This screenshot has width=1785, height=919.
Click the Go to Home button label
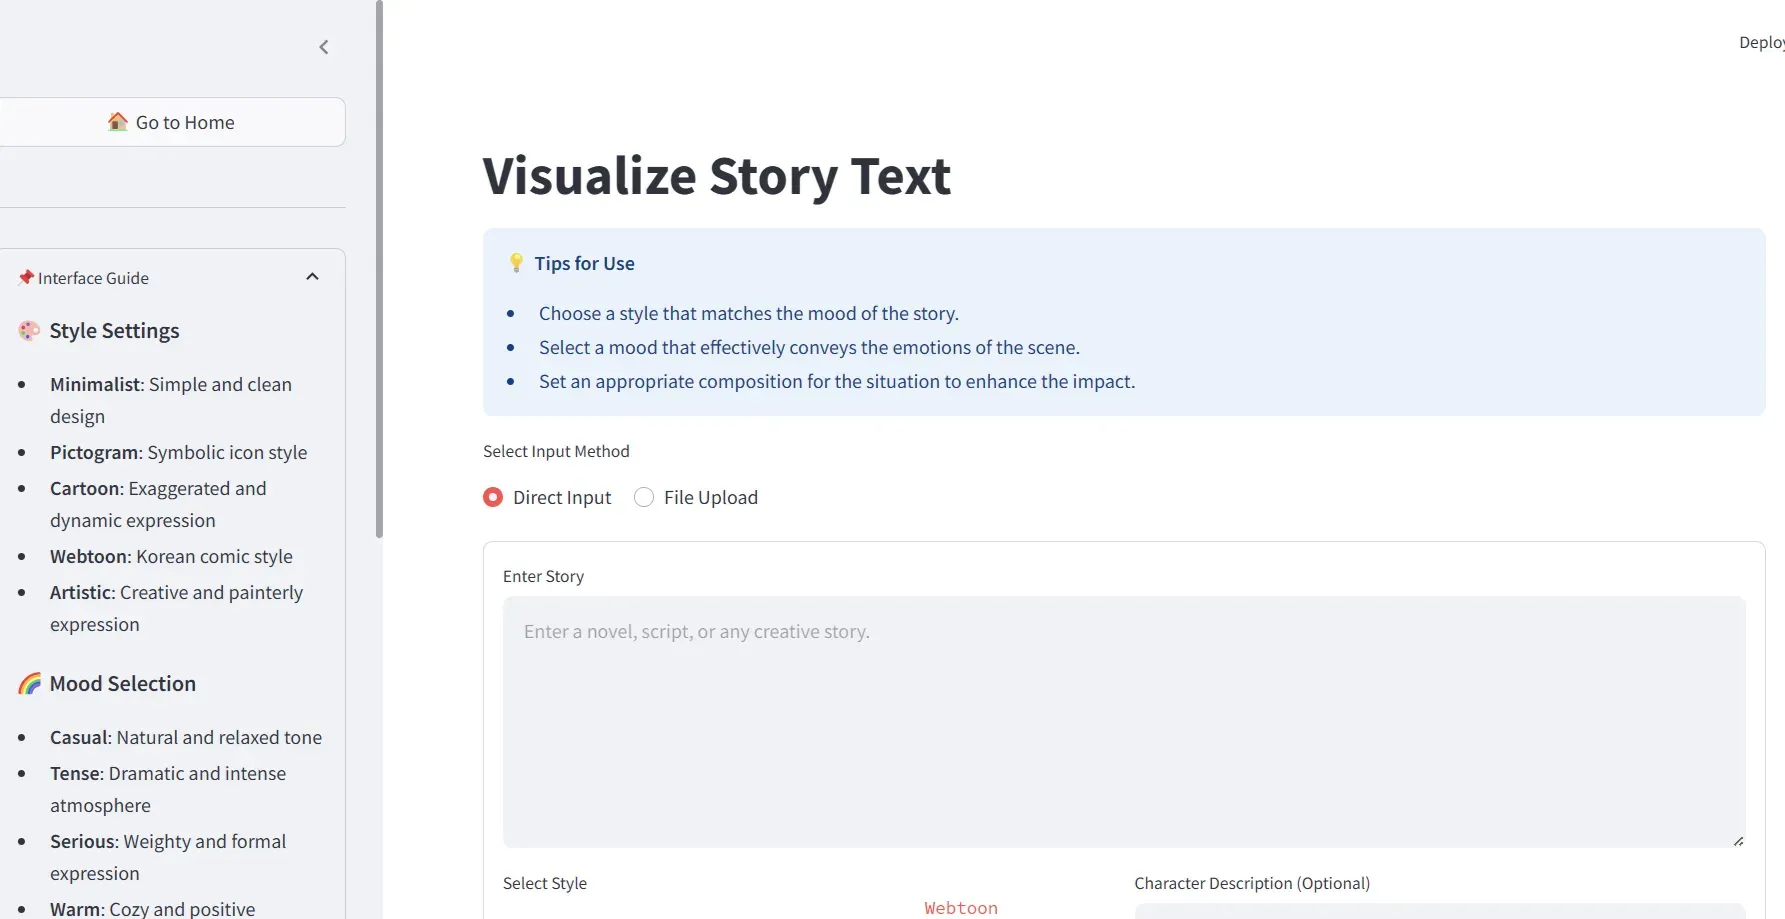tap(185, 122)
